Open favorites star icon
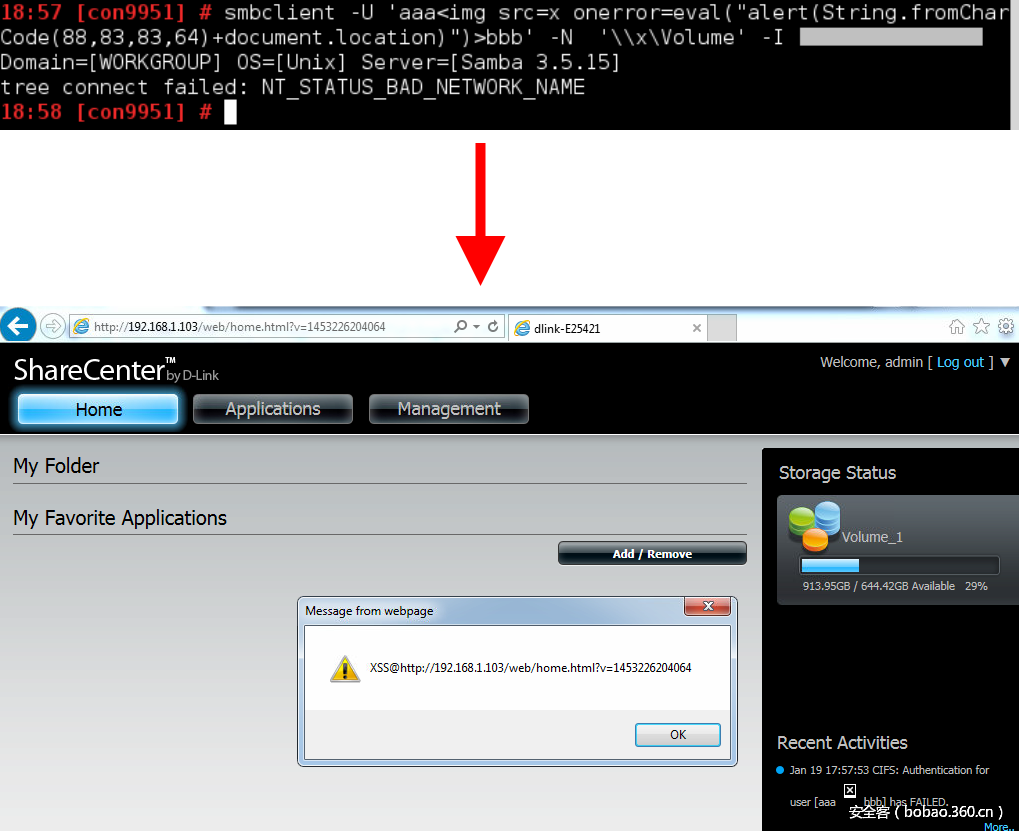1019x831 pixels. tap(981, 326)
